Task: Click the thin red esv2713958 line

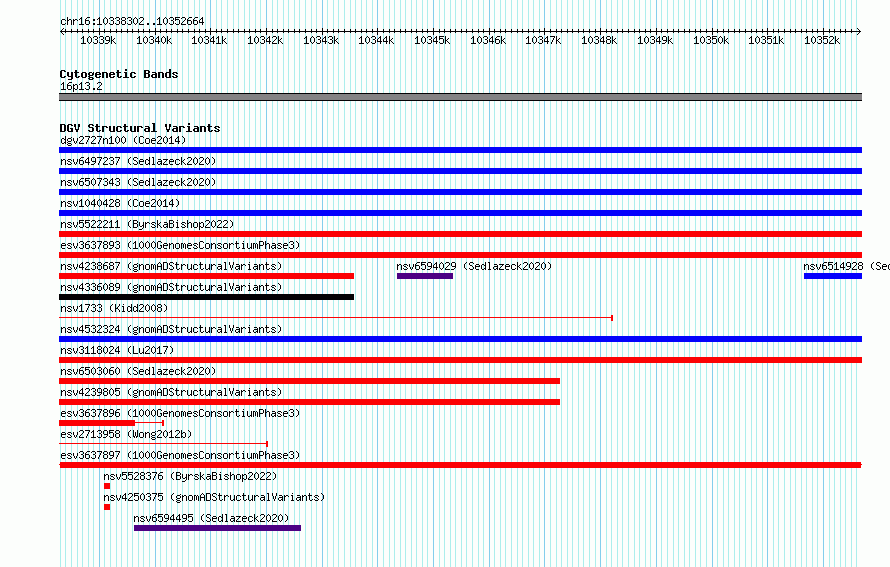Action: pyautogui.click(x=163, y=444)
